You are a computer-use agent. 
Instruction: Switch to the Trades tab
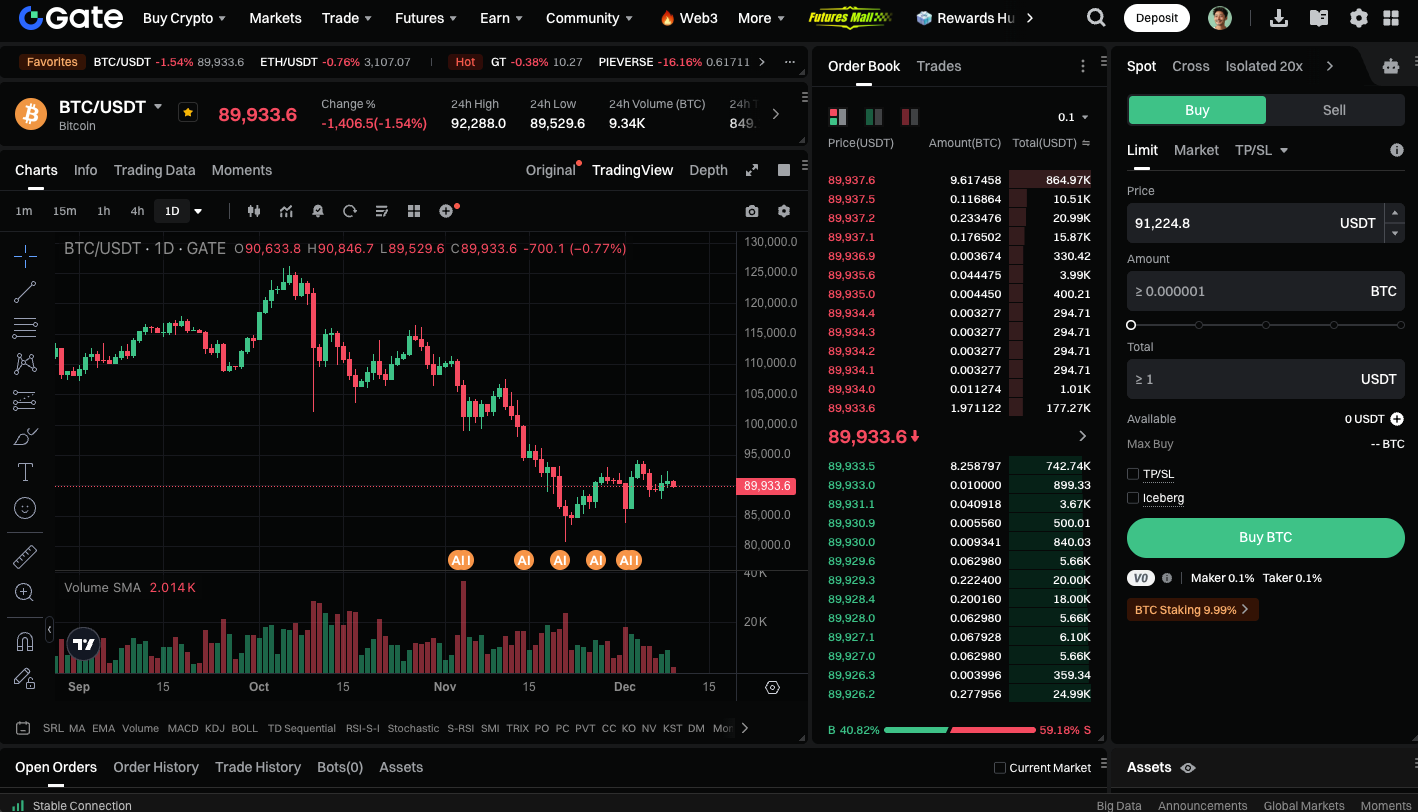[x=939, y=66]
